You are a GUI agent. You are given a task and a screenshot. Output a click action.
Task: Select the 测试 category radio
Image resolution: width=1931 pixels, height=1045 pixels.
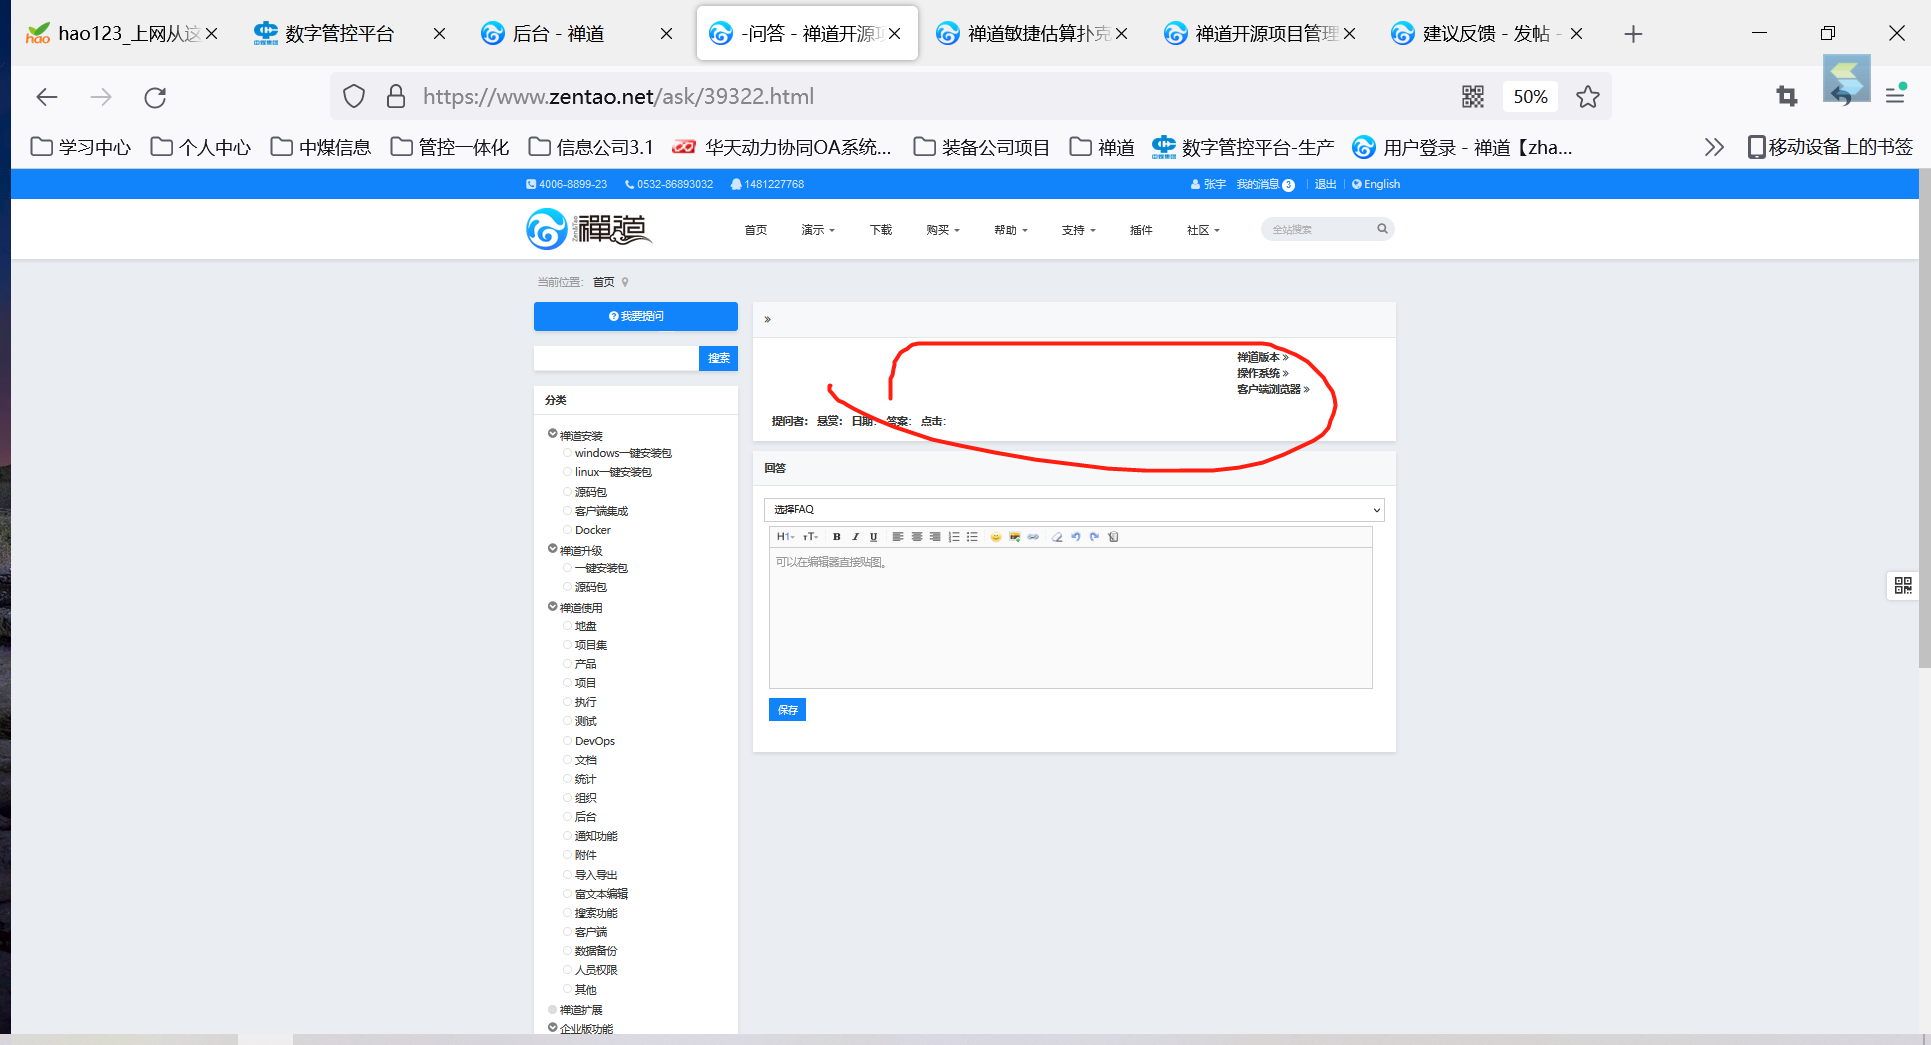point(567,721)
